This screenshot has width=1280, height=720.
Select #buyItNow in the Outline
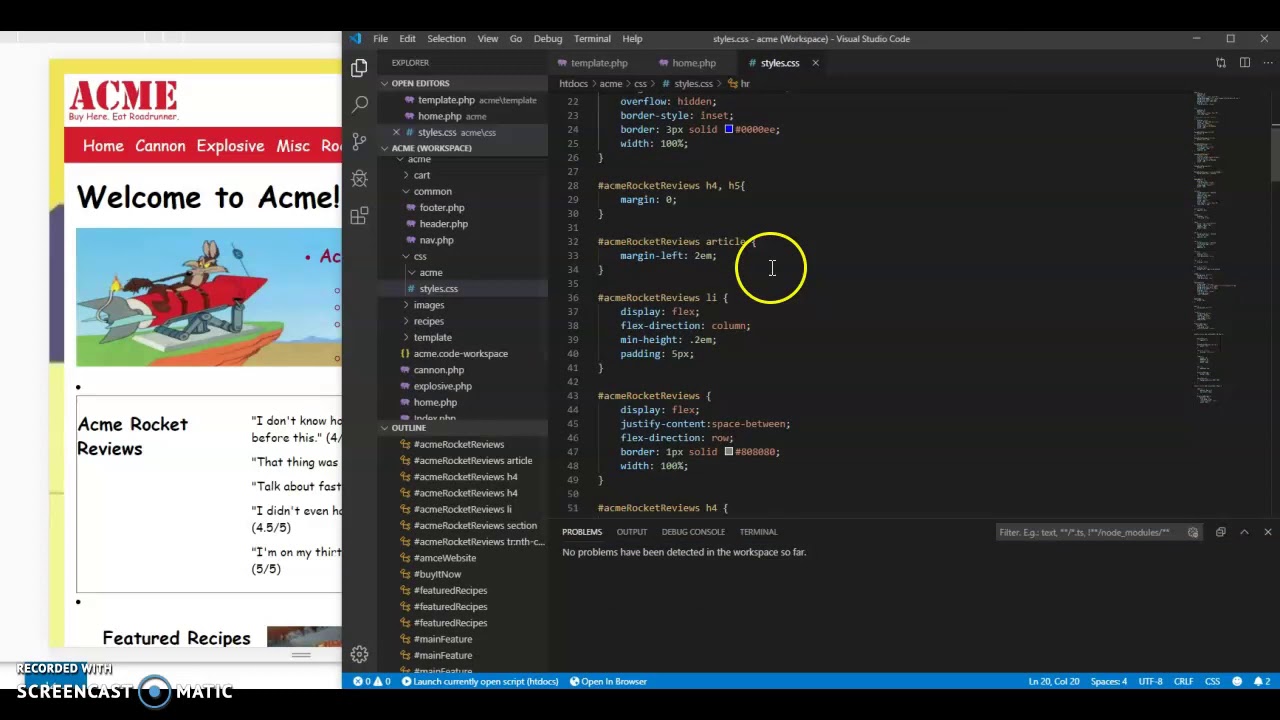pyautogui.click(x=437, y=574)
